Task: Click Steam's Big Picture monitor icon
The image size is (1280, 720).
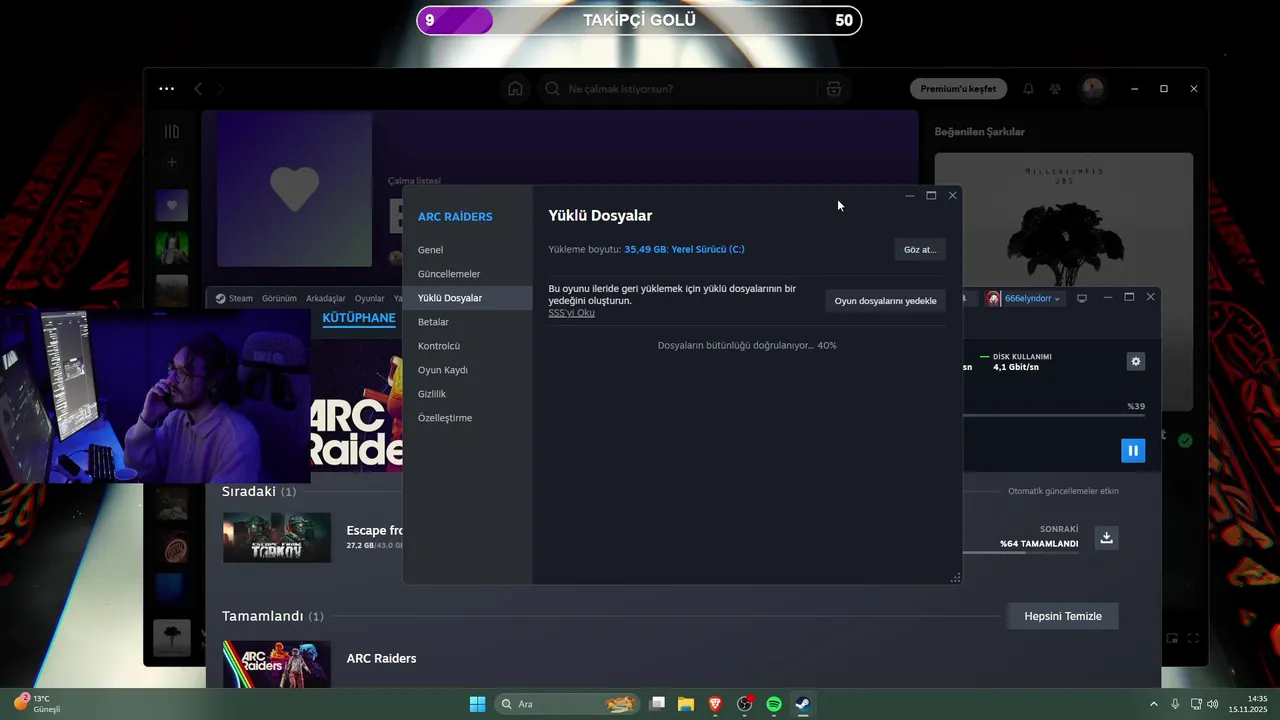Action: coord(1082,298)
